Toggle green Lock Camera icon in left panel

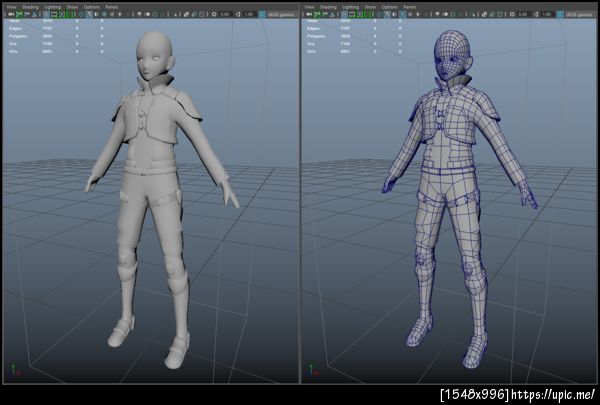[x=18, y=15]
